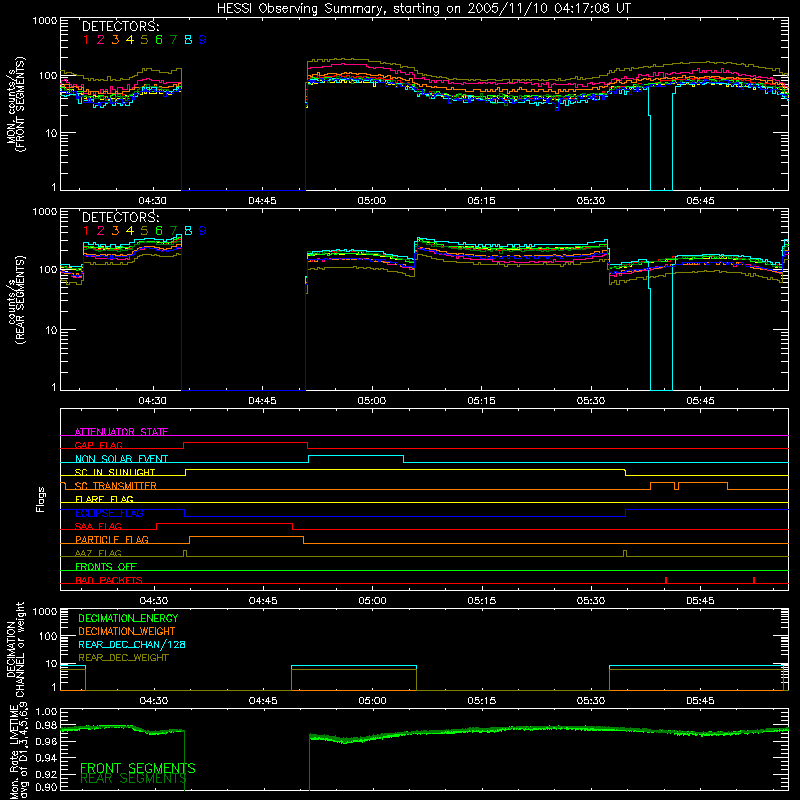Click the 1.00 y-axis label of the livetime plot

click(46, 712)
